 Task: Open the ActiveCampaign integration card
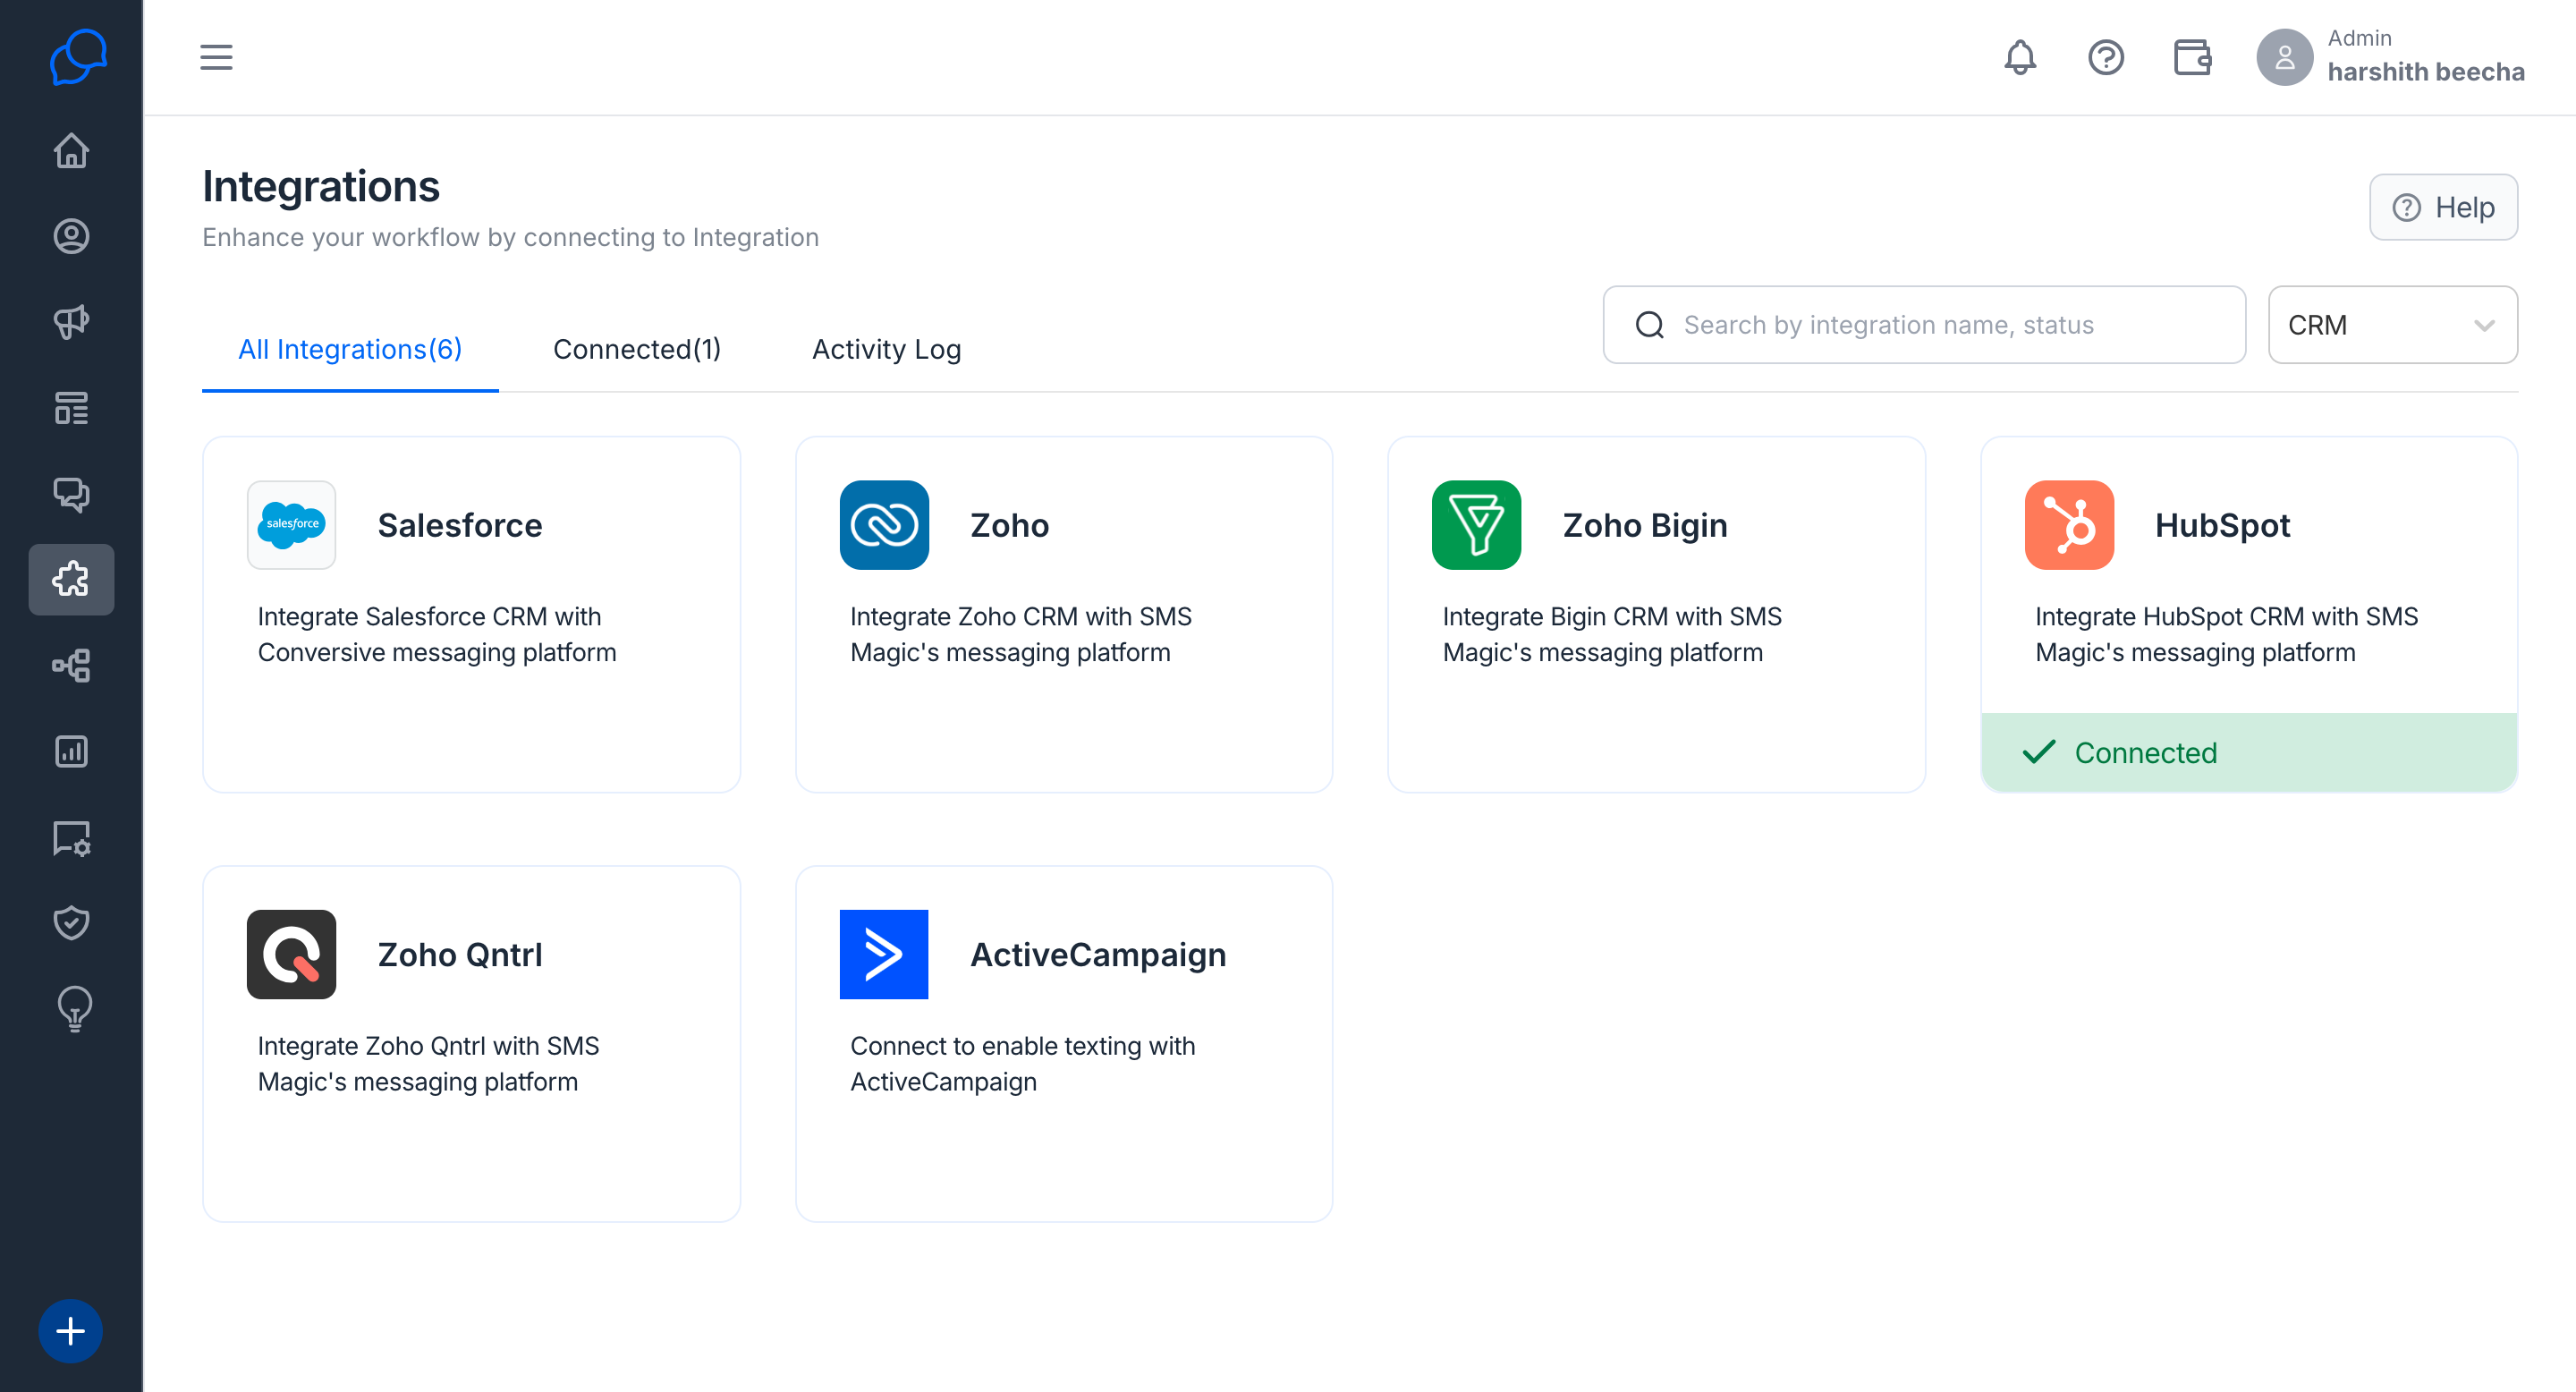(1064, 1044)
